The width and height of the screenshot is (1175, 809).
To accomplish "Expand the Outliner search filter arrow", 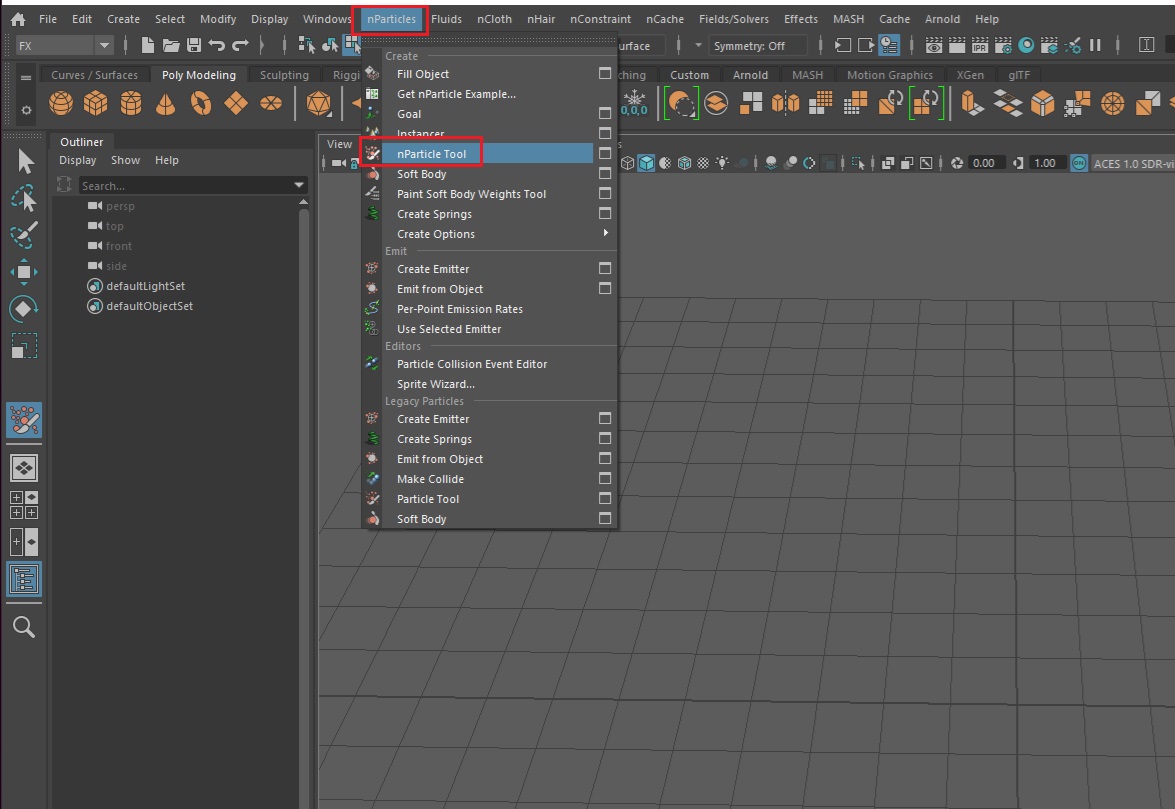I will [x=299, y=185].
